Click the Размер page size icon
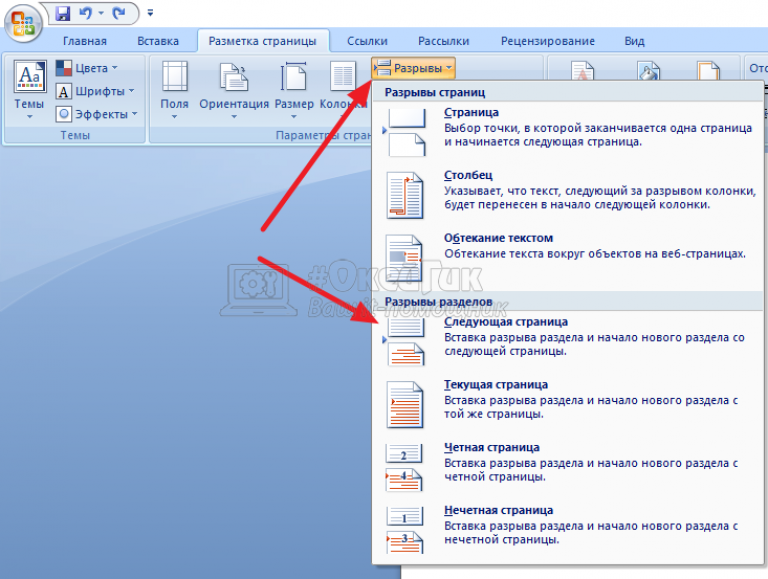The height and width of the screenshot is (579, 768). [293, 76]
